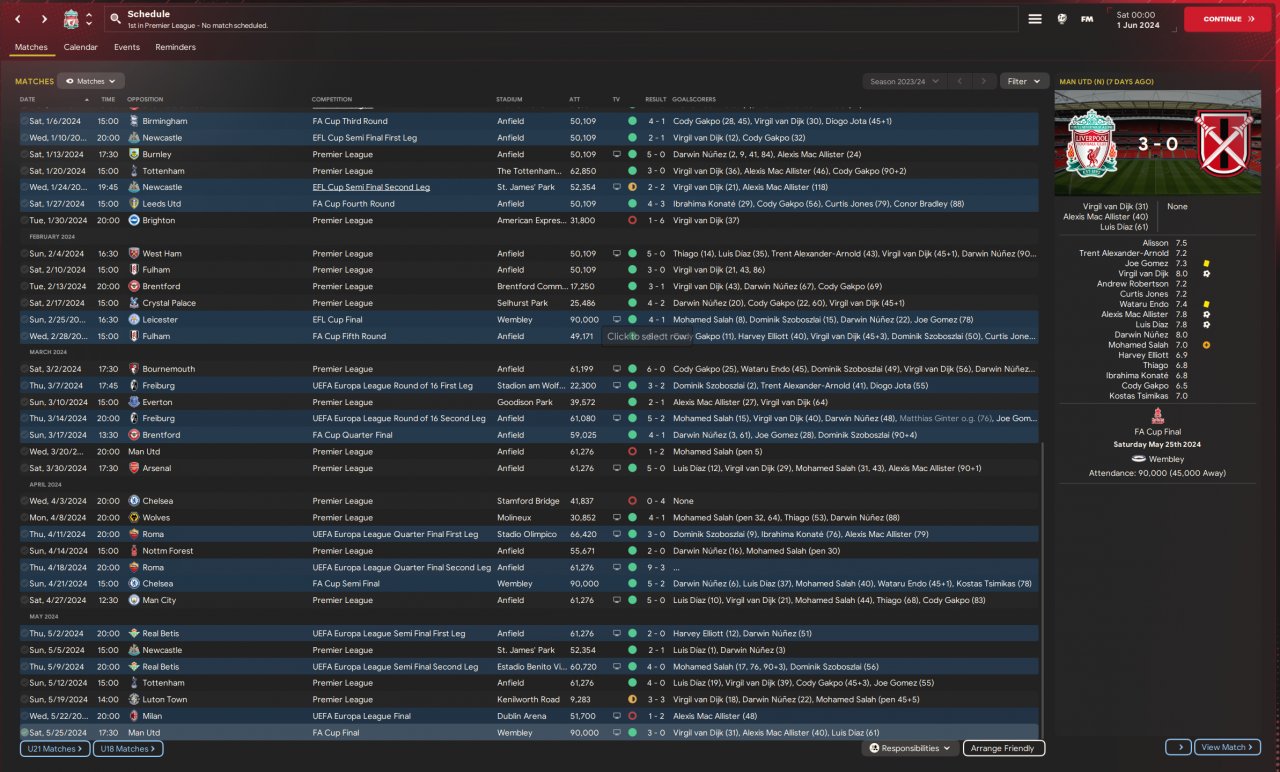Click the red Continue button

[x=1229, y=19]
